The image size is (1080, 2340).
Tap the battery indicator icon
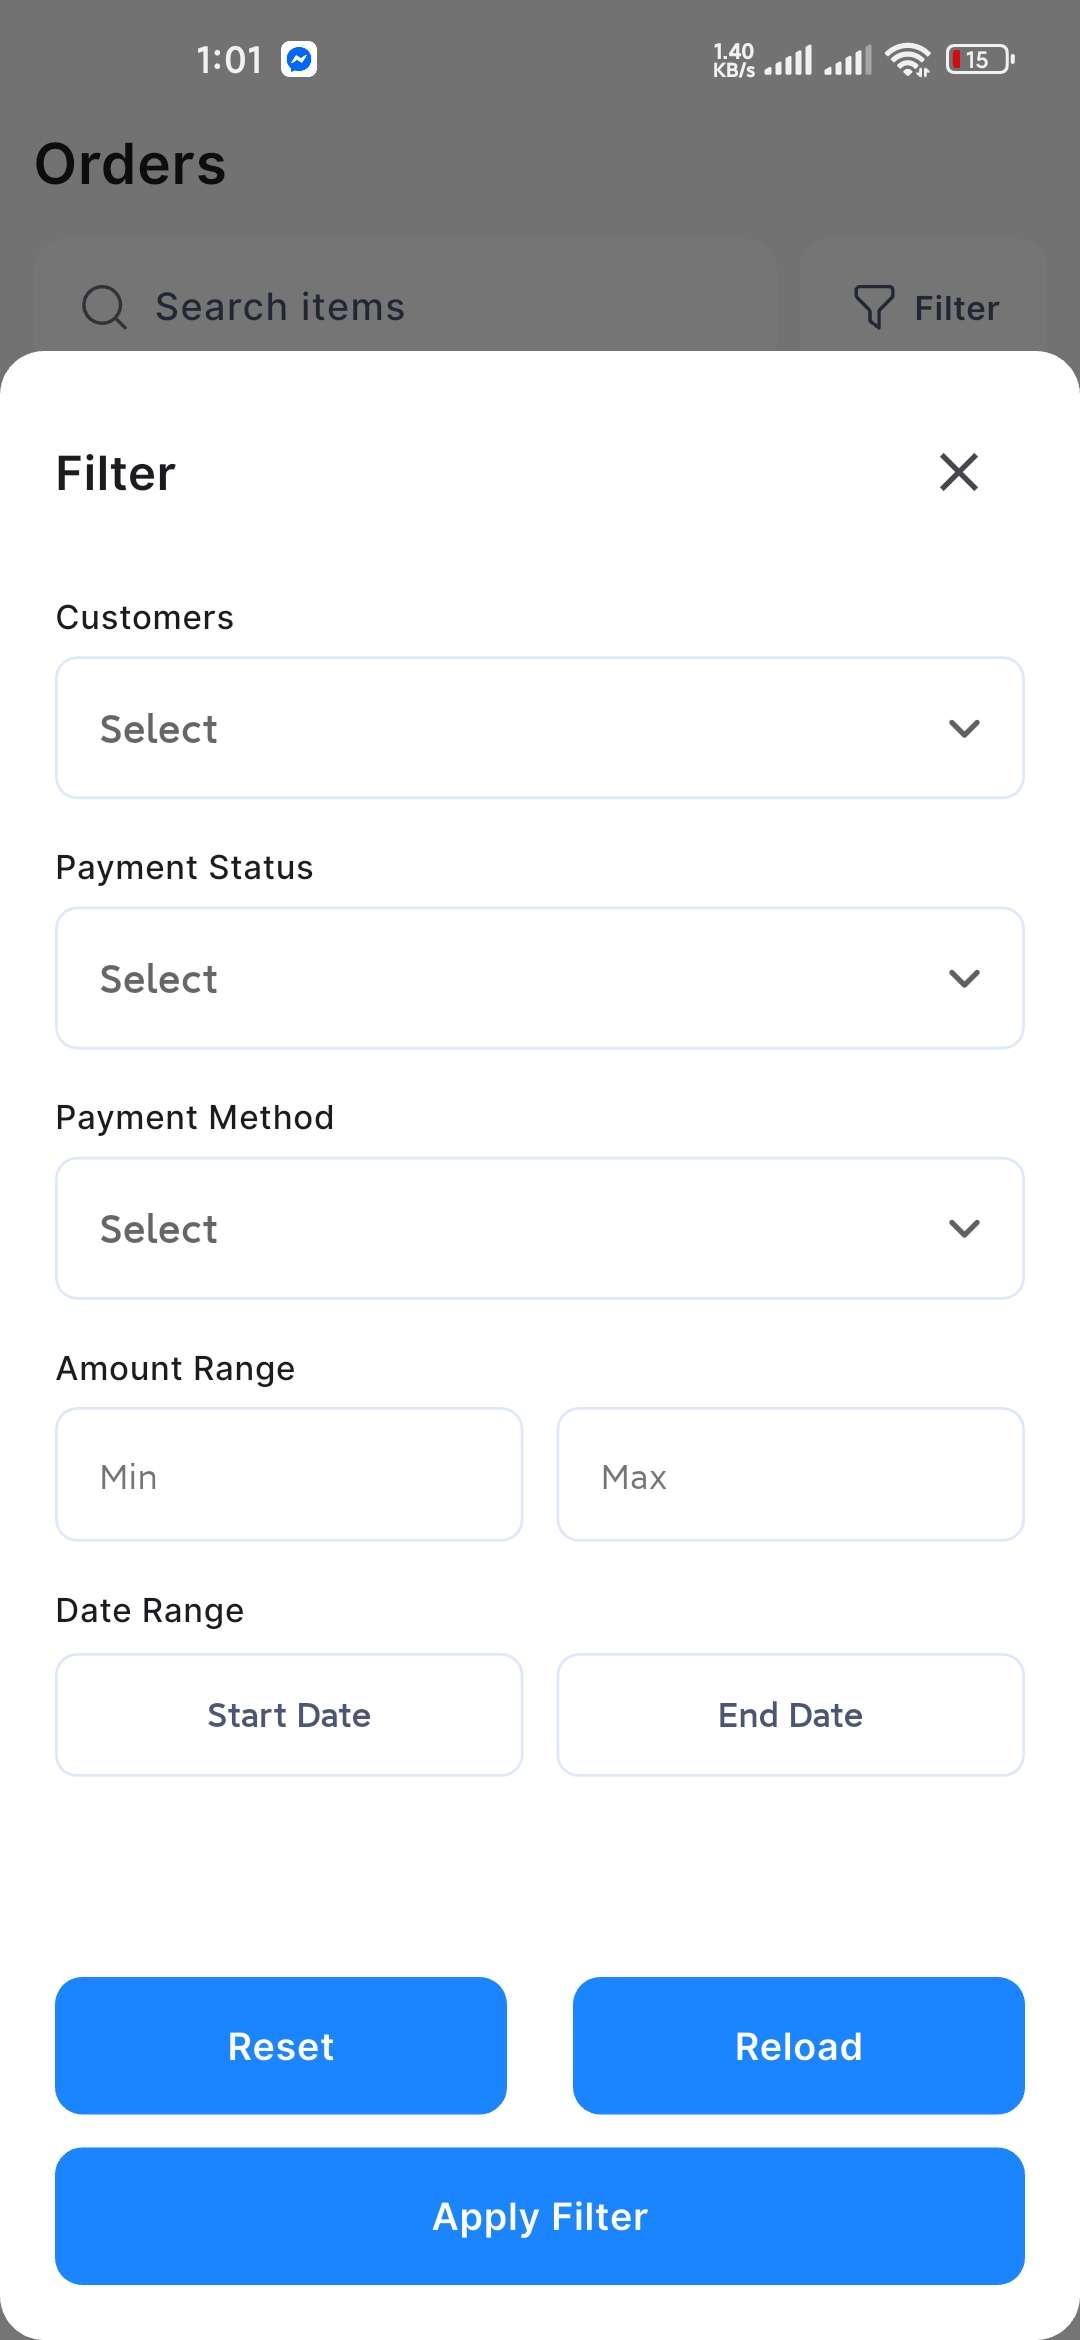point(980,60)
